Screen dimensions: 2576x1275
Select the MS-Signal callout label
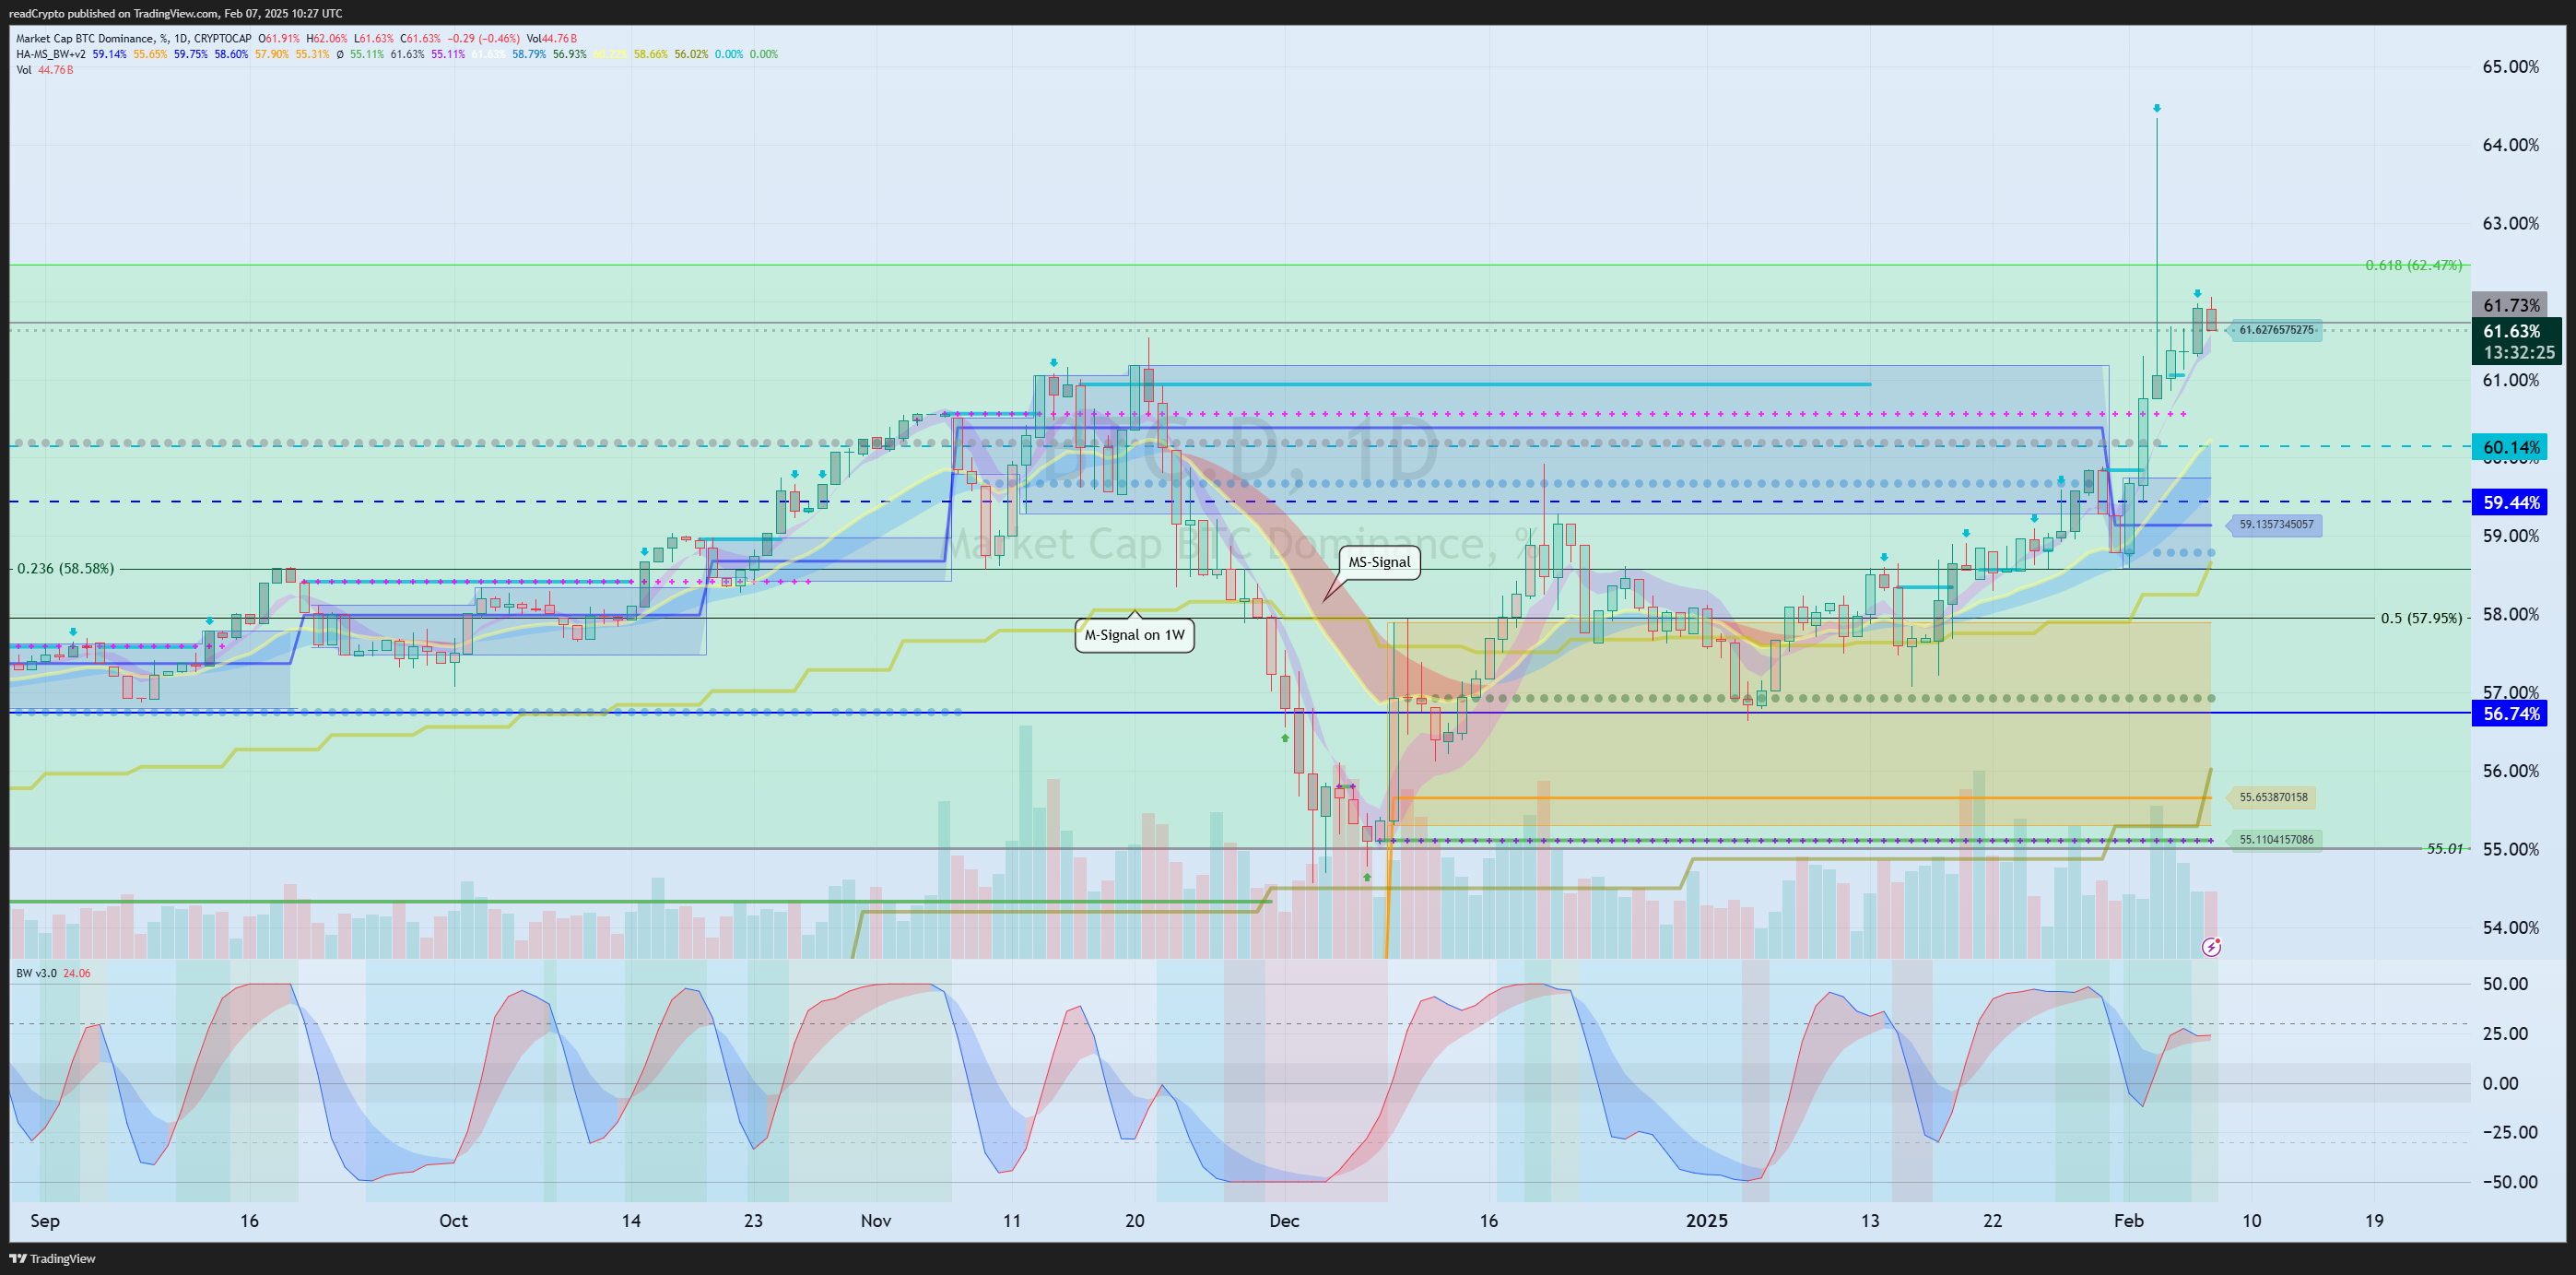pyautogui.click(x=1379, y=562)
